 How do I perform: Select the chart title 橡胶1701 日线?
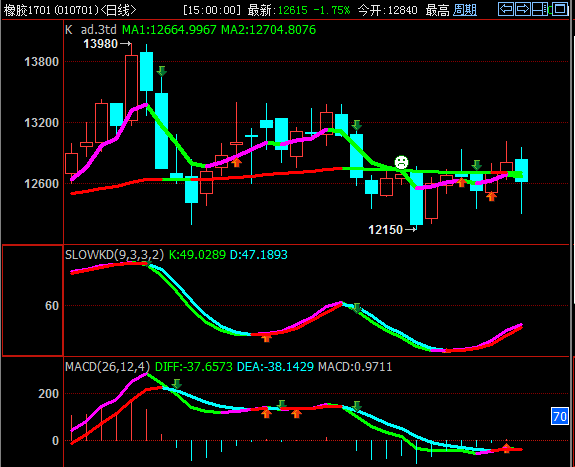click(70, 10)
